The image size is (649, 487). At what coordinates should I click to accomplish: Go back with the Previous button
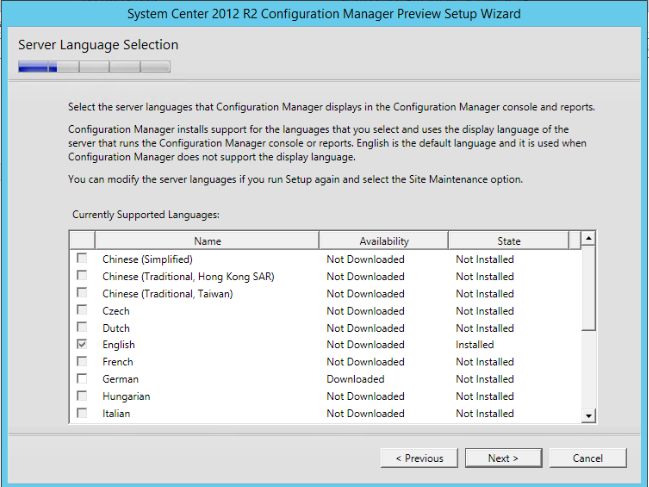(x=419, y=458)
